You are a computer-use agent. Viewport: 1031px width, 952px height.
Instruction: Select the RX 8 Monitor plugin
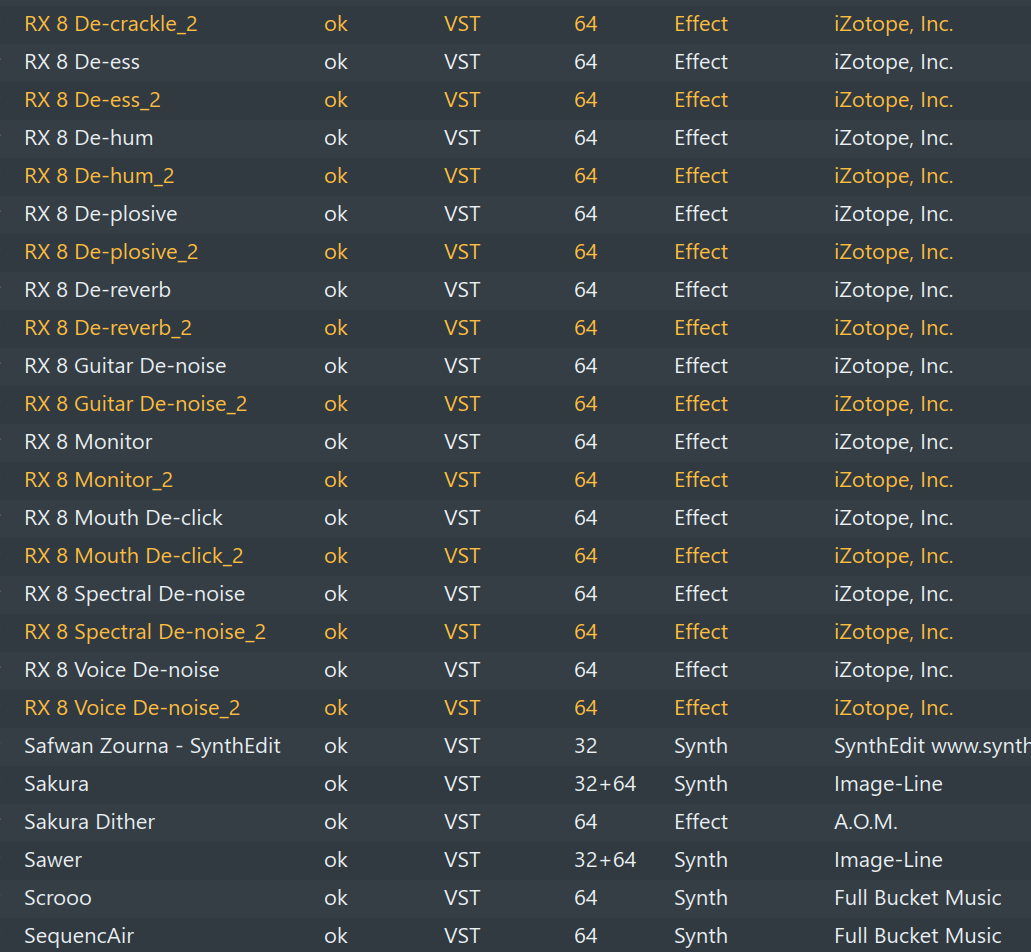pyautogui.click(x=88, y=442)
